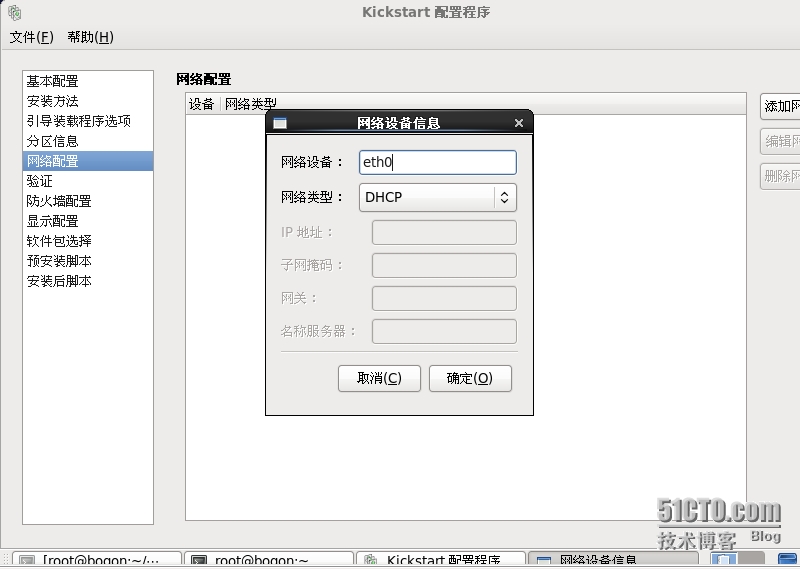Click the IP 地址 input field
Viewport: 800px width, 569px height.
click(444, 233)
